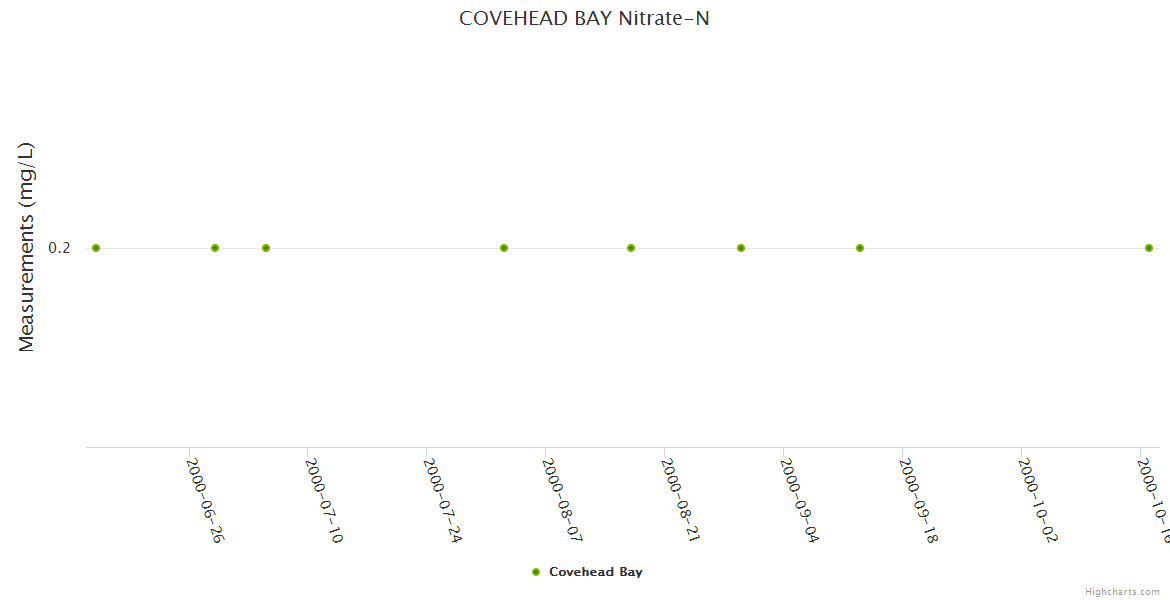1170x600 pixels.
Task: Select the data point just after the 2000-06-26 tick
Action: tap(215, 248)
